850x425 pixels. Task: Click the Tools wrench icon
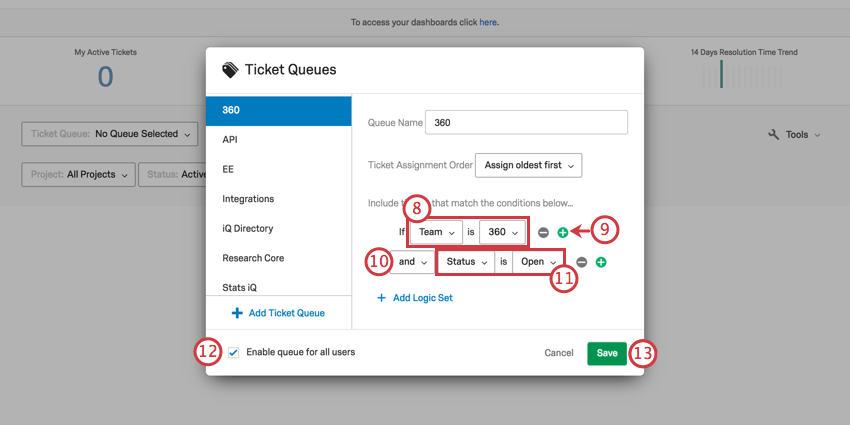773,135
